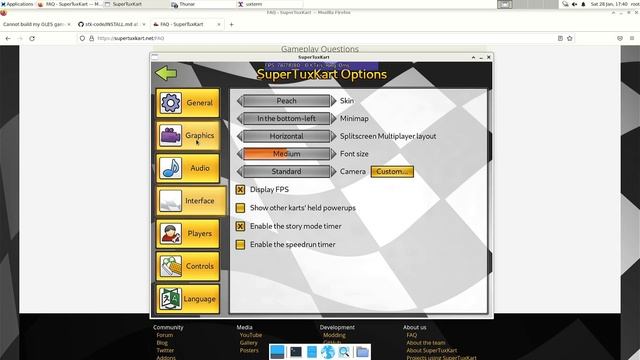The height and width of the screenshot is (360, 640).
Task: Click the 'In the bottom-left' minimap value
Action: pos(287,118)
